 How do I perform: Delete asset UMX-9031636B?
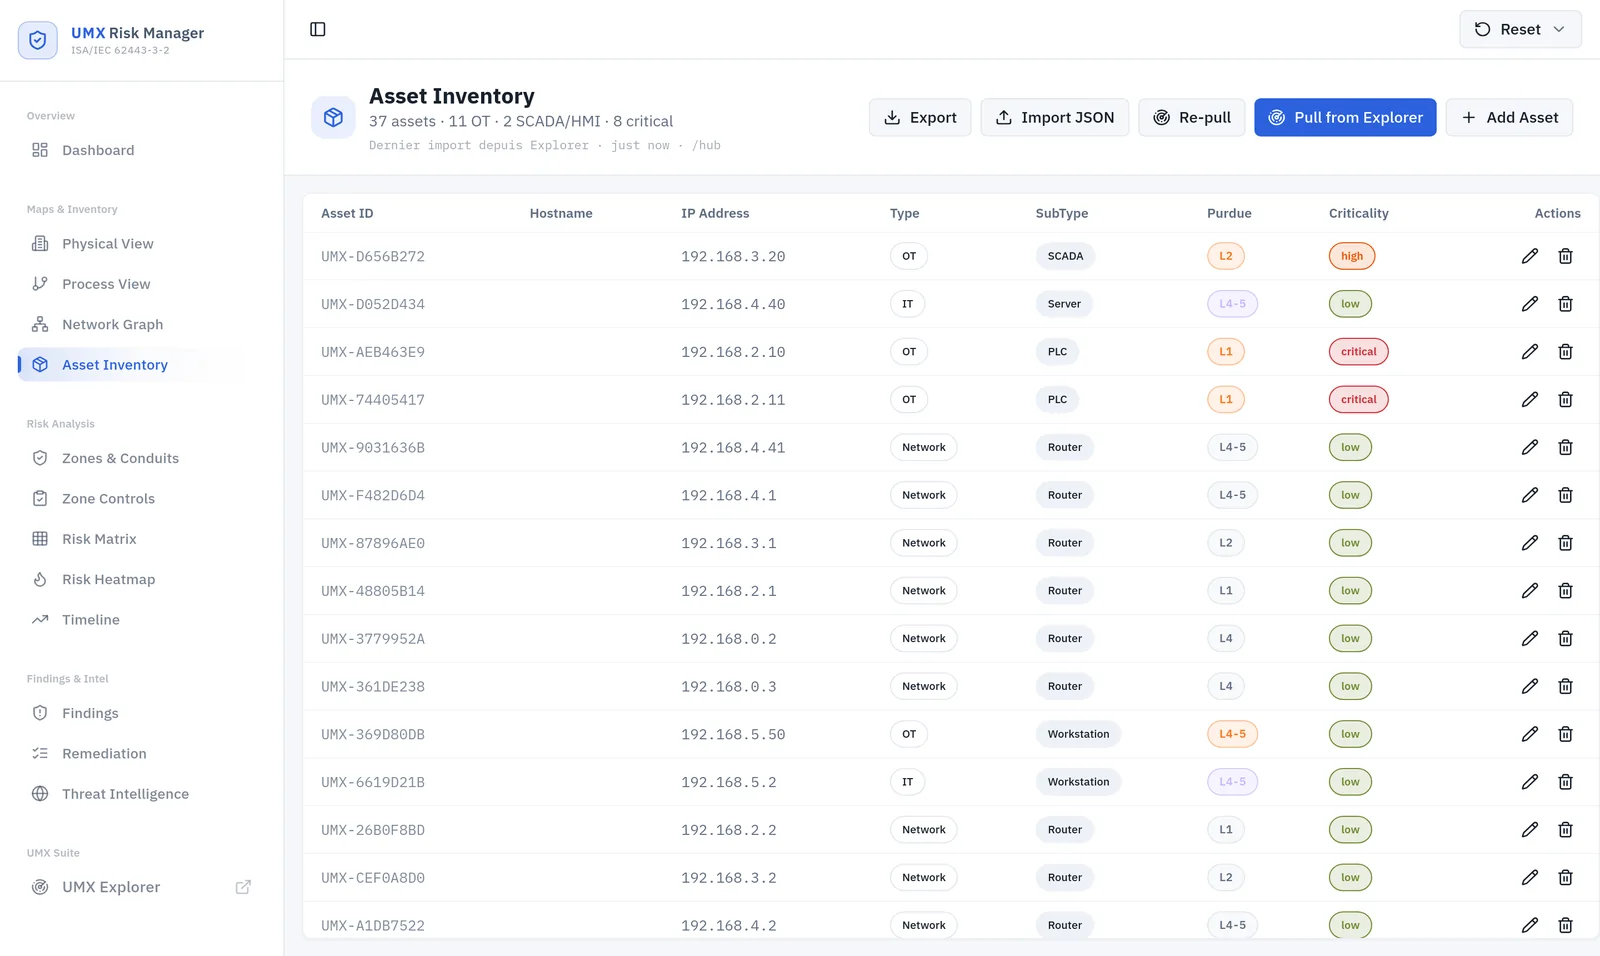(1566, 447)
